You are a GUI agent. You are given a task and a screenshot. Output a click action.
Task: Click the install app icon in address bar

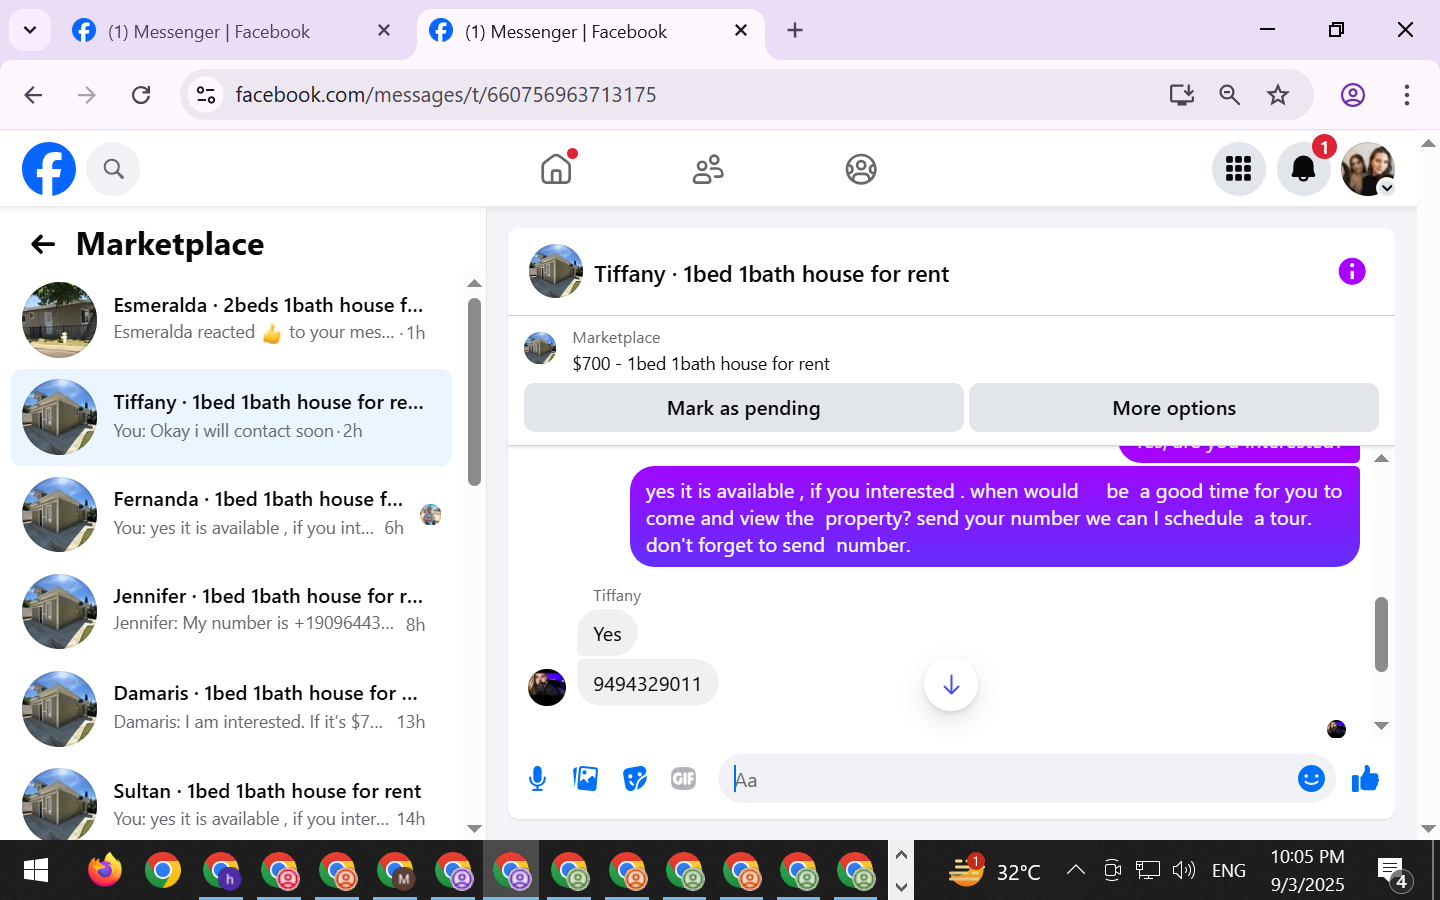pyautogui.click(x=1182, y=95)
